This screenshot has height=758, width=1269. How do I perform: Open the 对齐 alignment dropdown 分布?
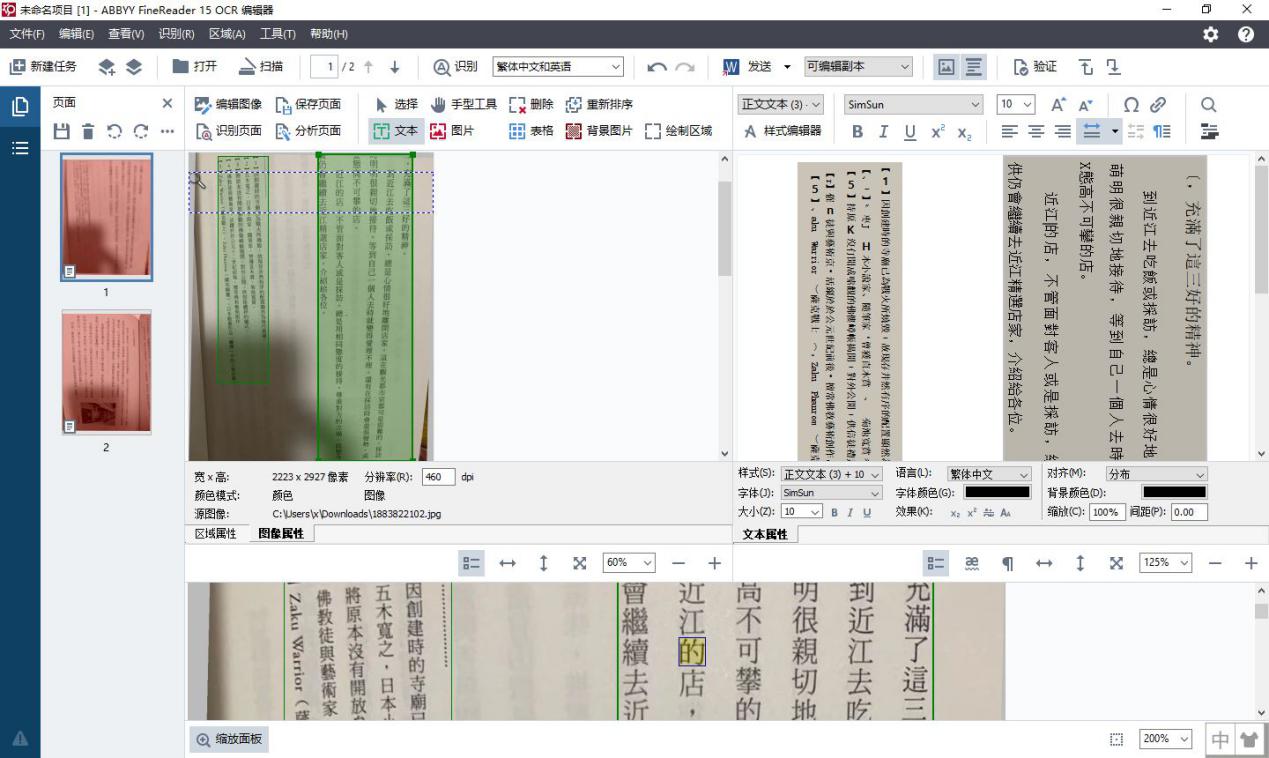1156,474
